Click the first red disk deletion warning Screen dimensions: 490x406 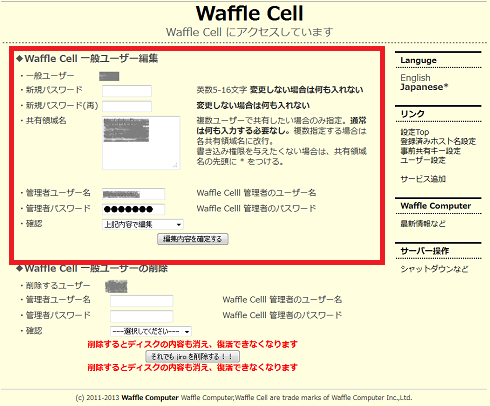click(193, 344)
